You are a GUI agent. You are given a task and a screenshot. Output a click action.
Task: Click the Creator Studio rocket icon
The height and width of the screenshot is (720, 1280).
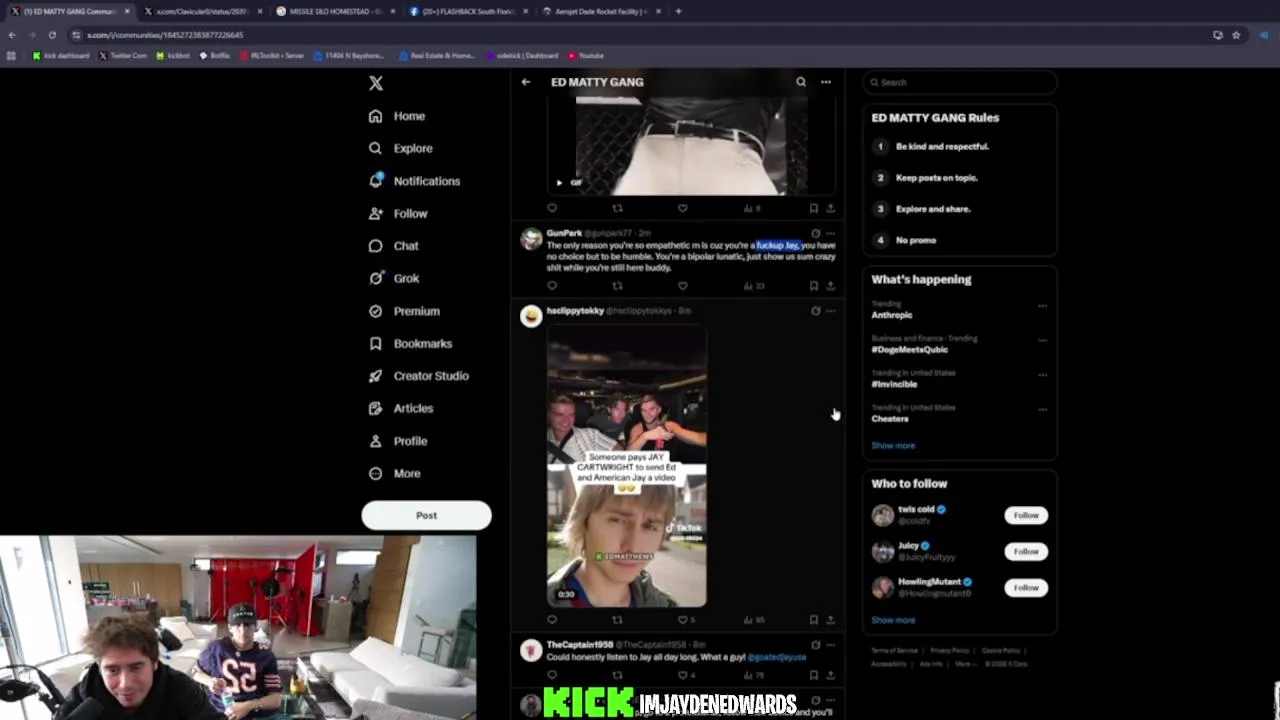pos(375,376)
